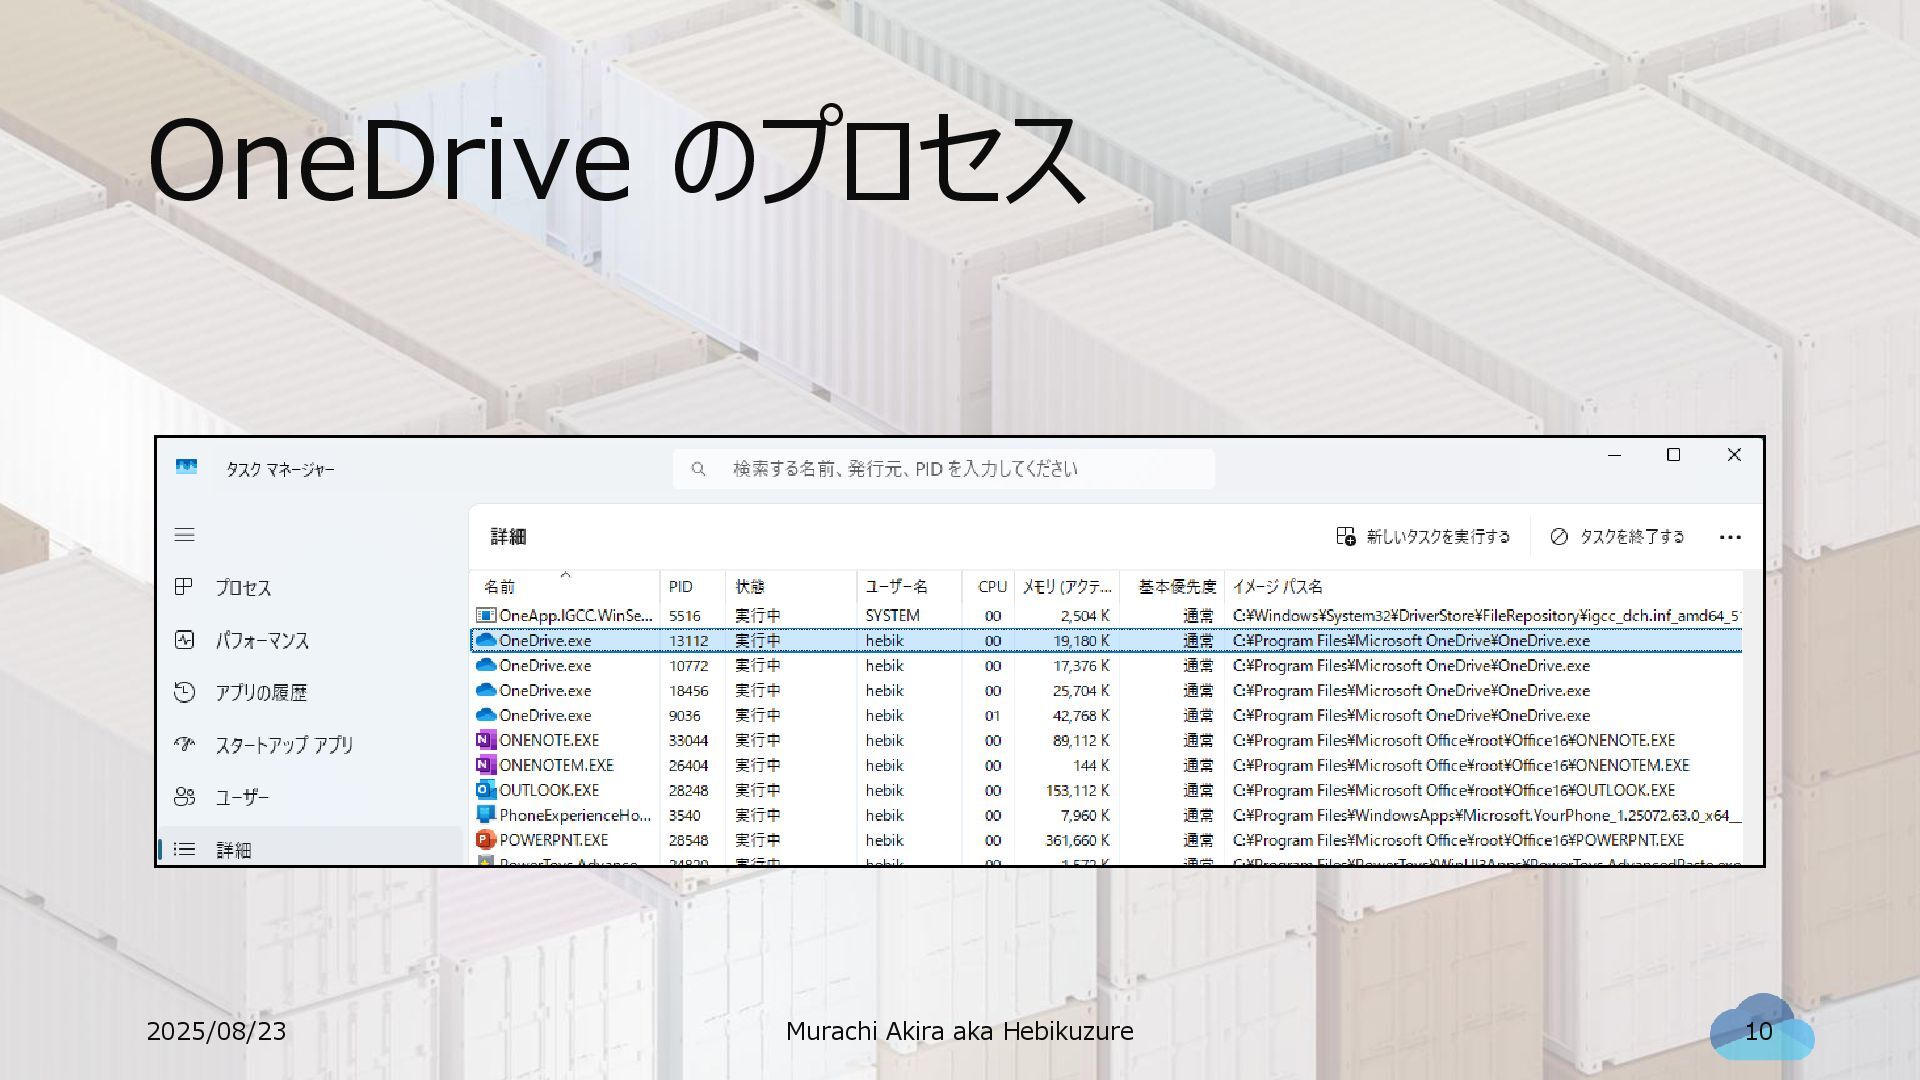Viewport: 1920px width, 1080px height.
Task: Click CPU value 01 for OneDrive.exe
Action: 992,715
